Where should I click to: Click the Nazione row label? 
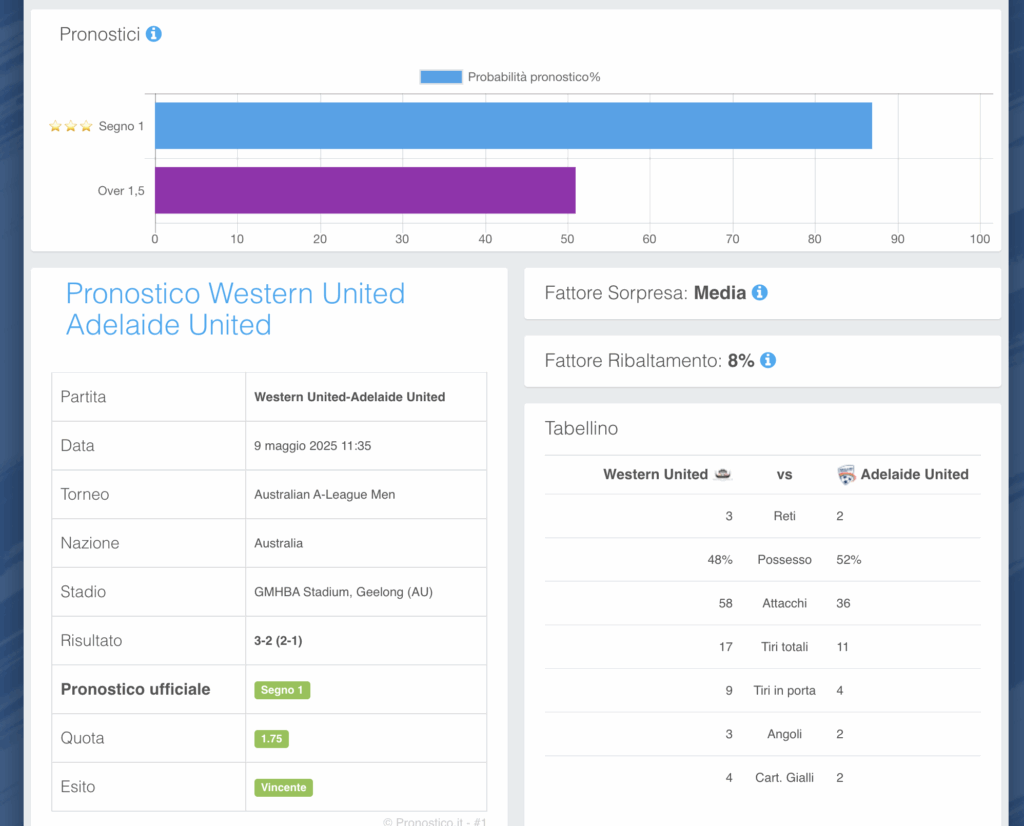[x=90, y=543]
